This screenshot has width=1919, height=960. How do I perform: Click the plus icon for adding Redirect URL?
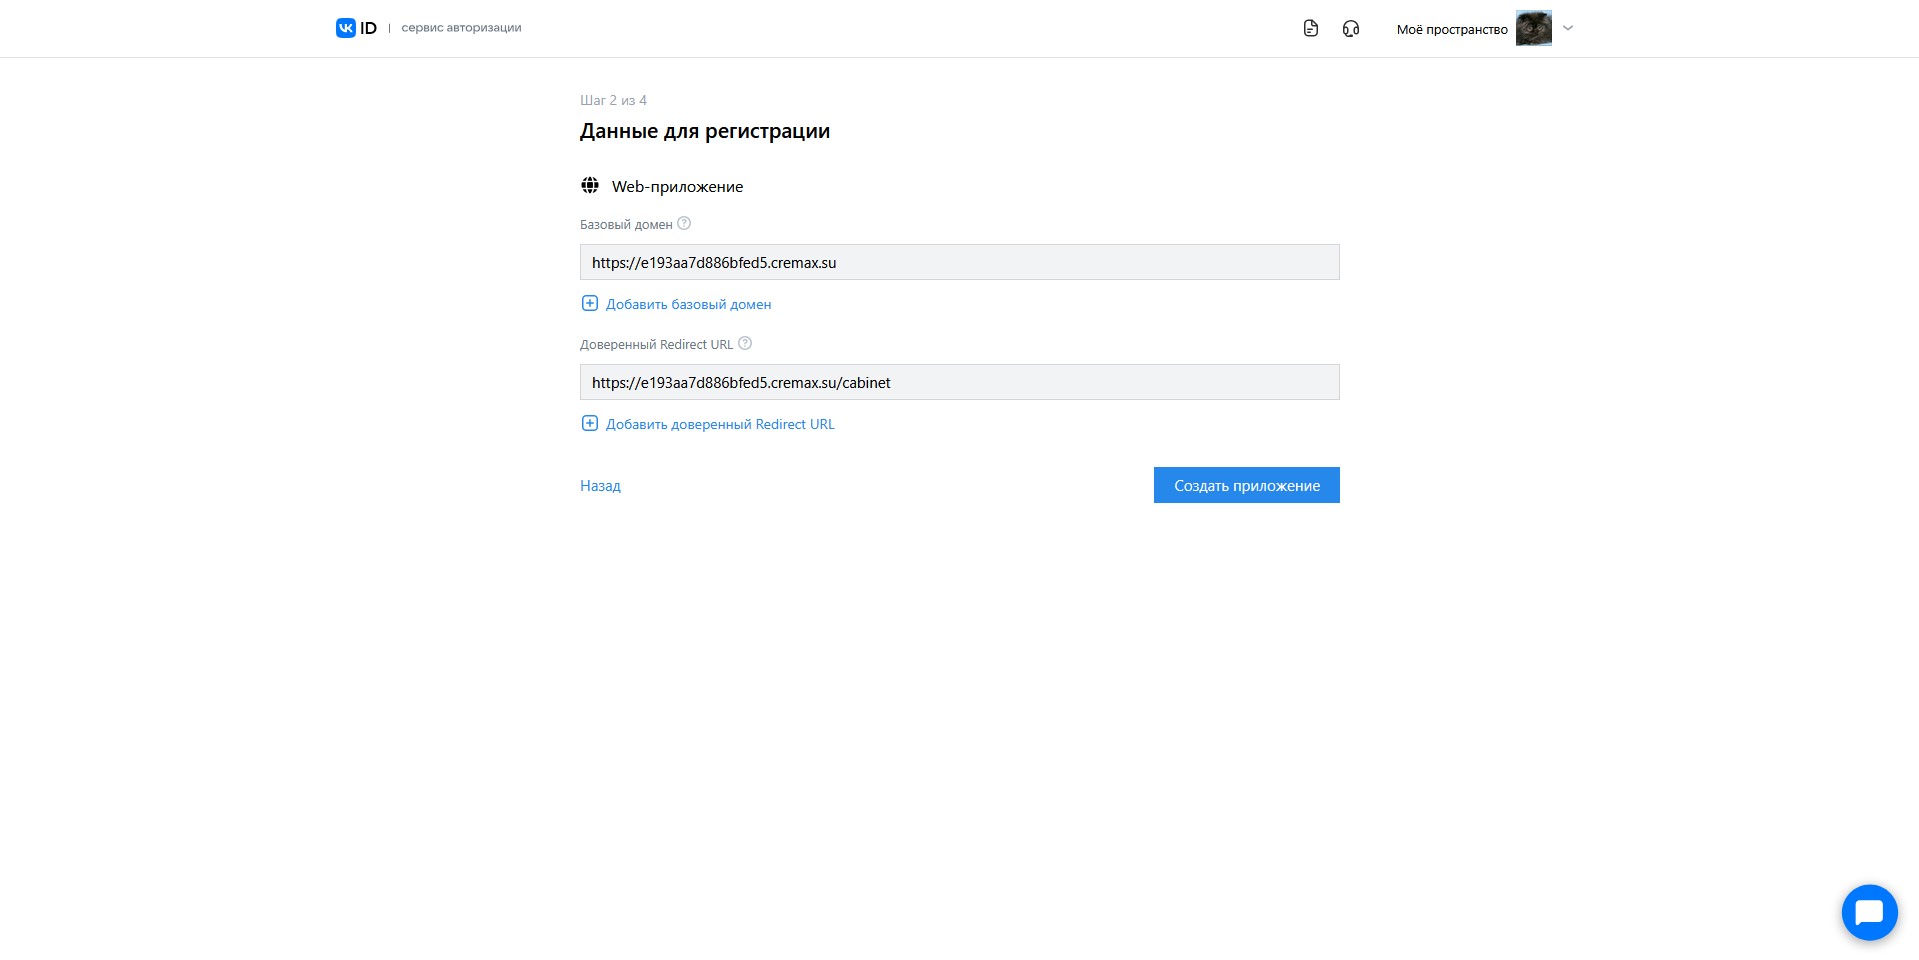pos(590,424)
